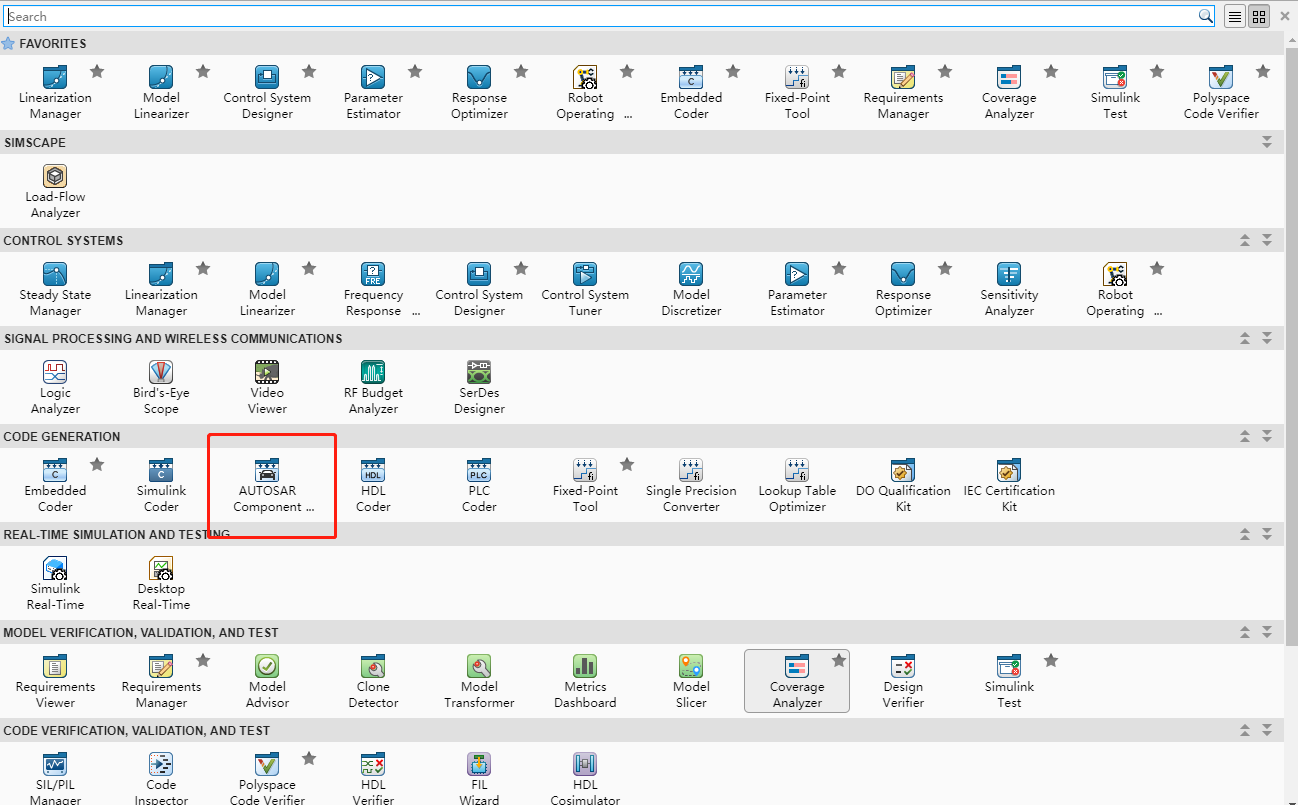Viewport: 1298px width, 805px height.
Task: Open Desktop Real-Time app
Action: pos(161,583)
